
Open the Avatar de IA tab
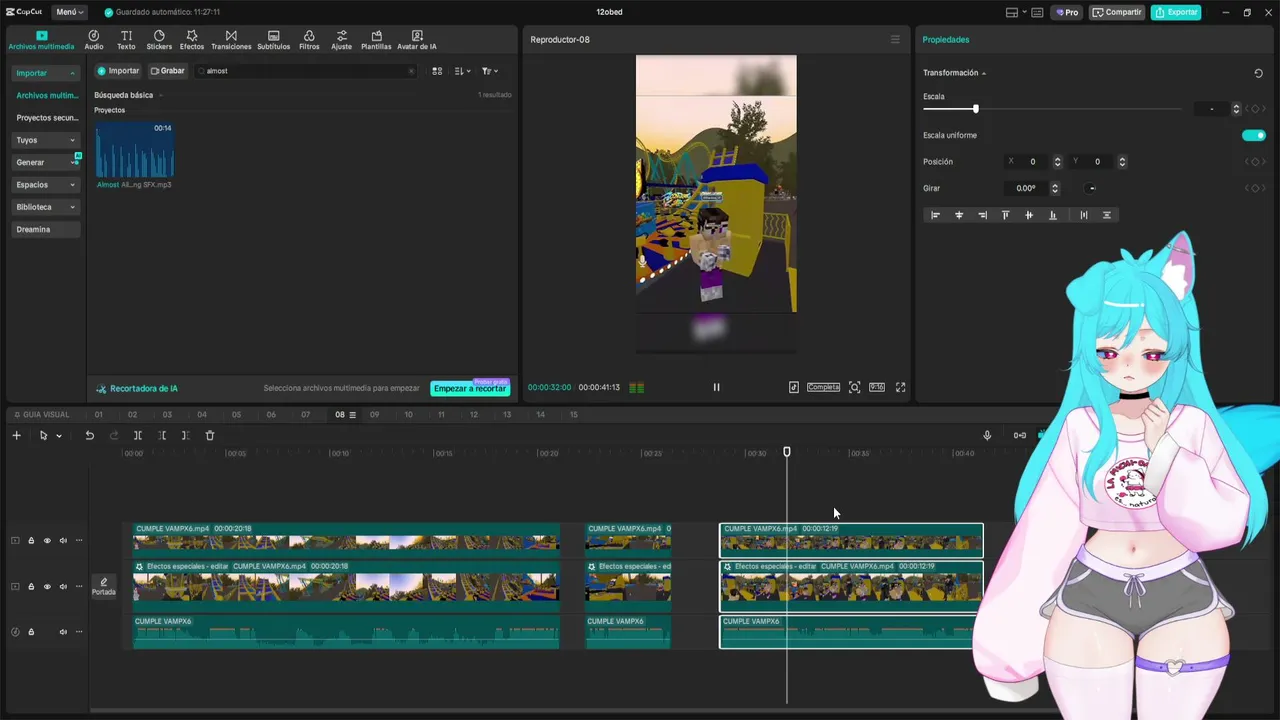click(x=417, y=40)
